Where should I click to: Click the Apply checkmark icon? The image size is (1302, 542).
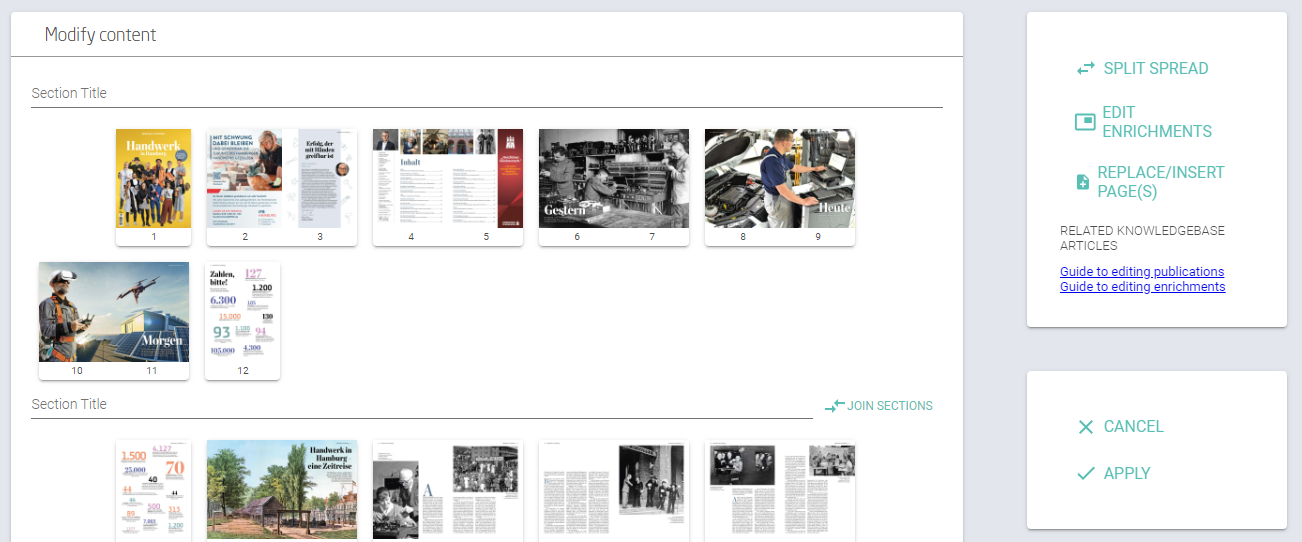[1085, 474]
